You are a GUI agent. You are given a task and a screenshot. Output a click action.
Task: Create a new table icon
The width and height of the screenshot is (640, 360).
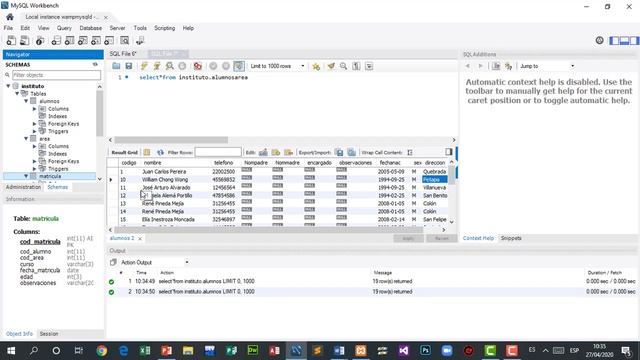point(69,40)
